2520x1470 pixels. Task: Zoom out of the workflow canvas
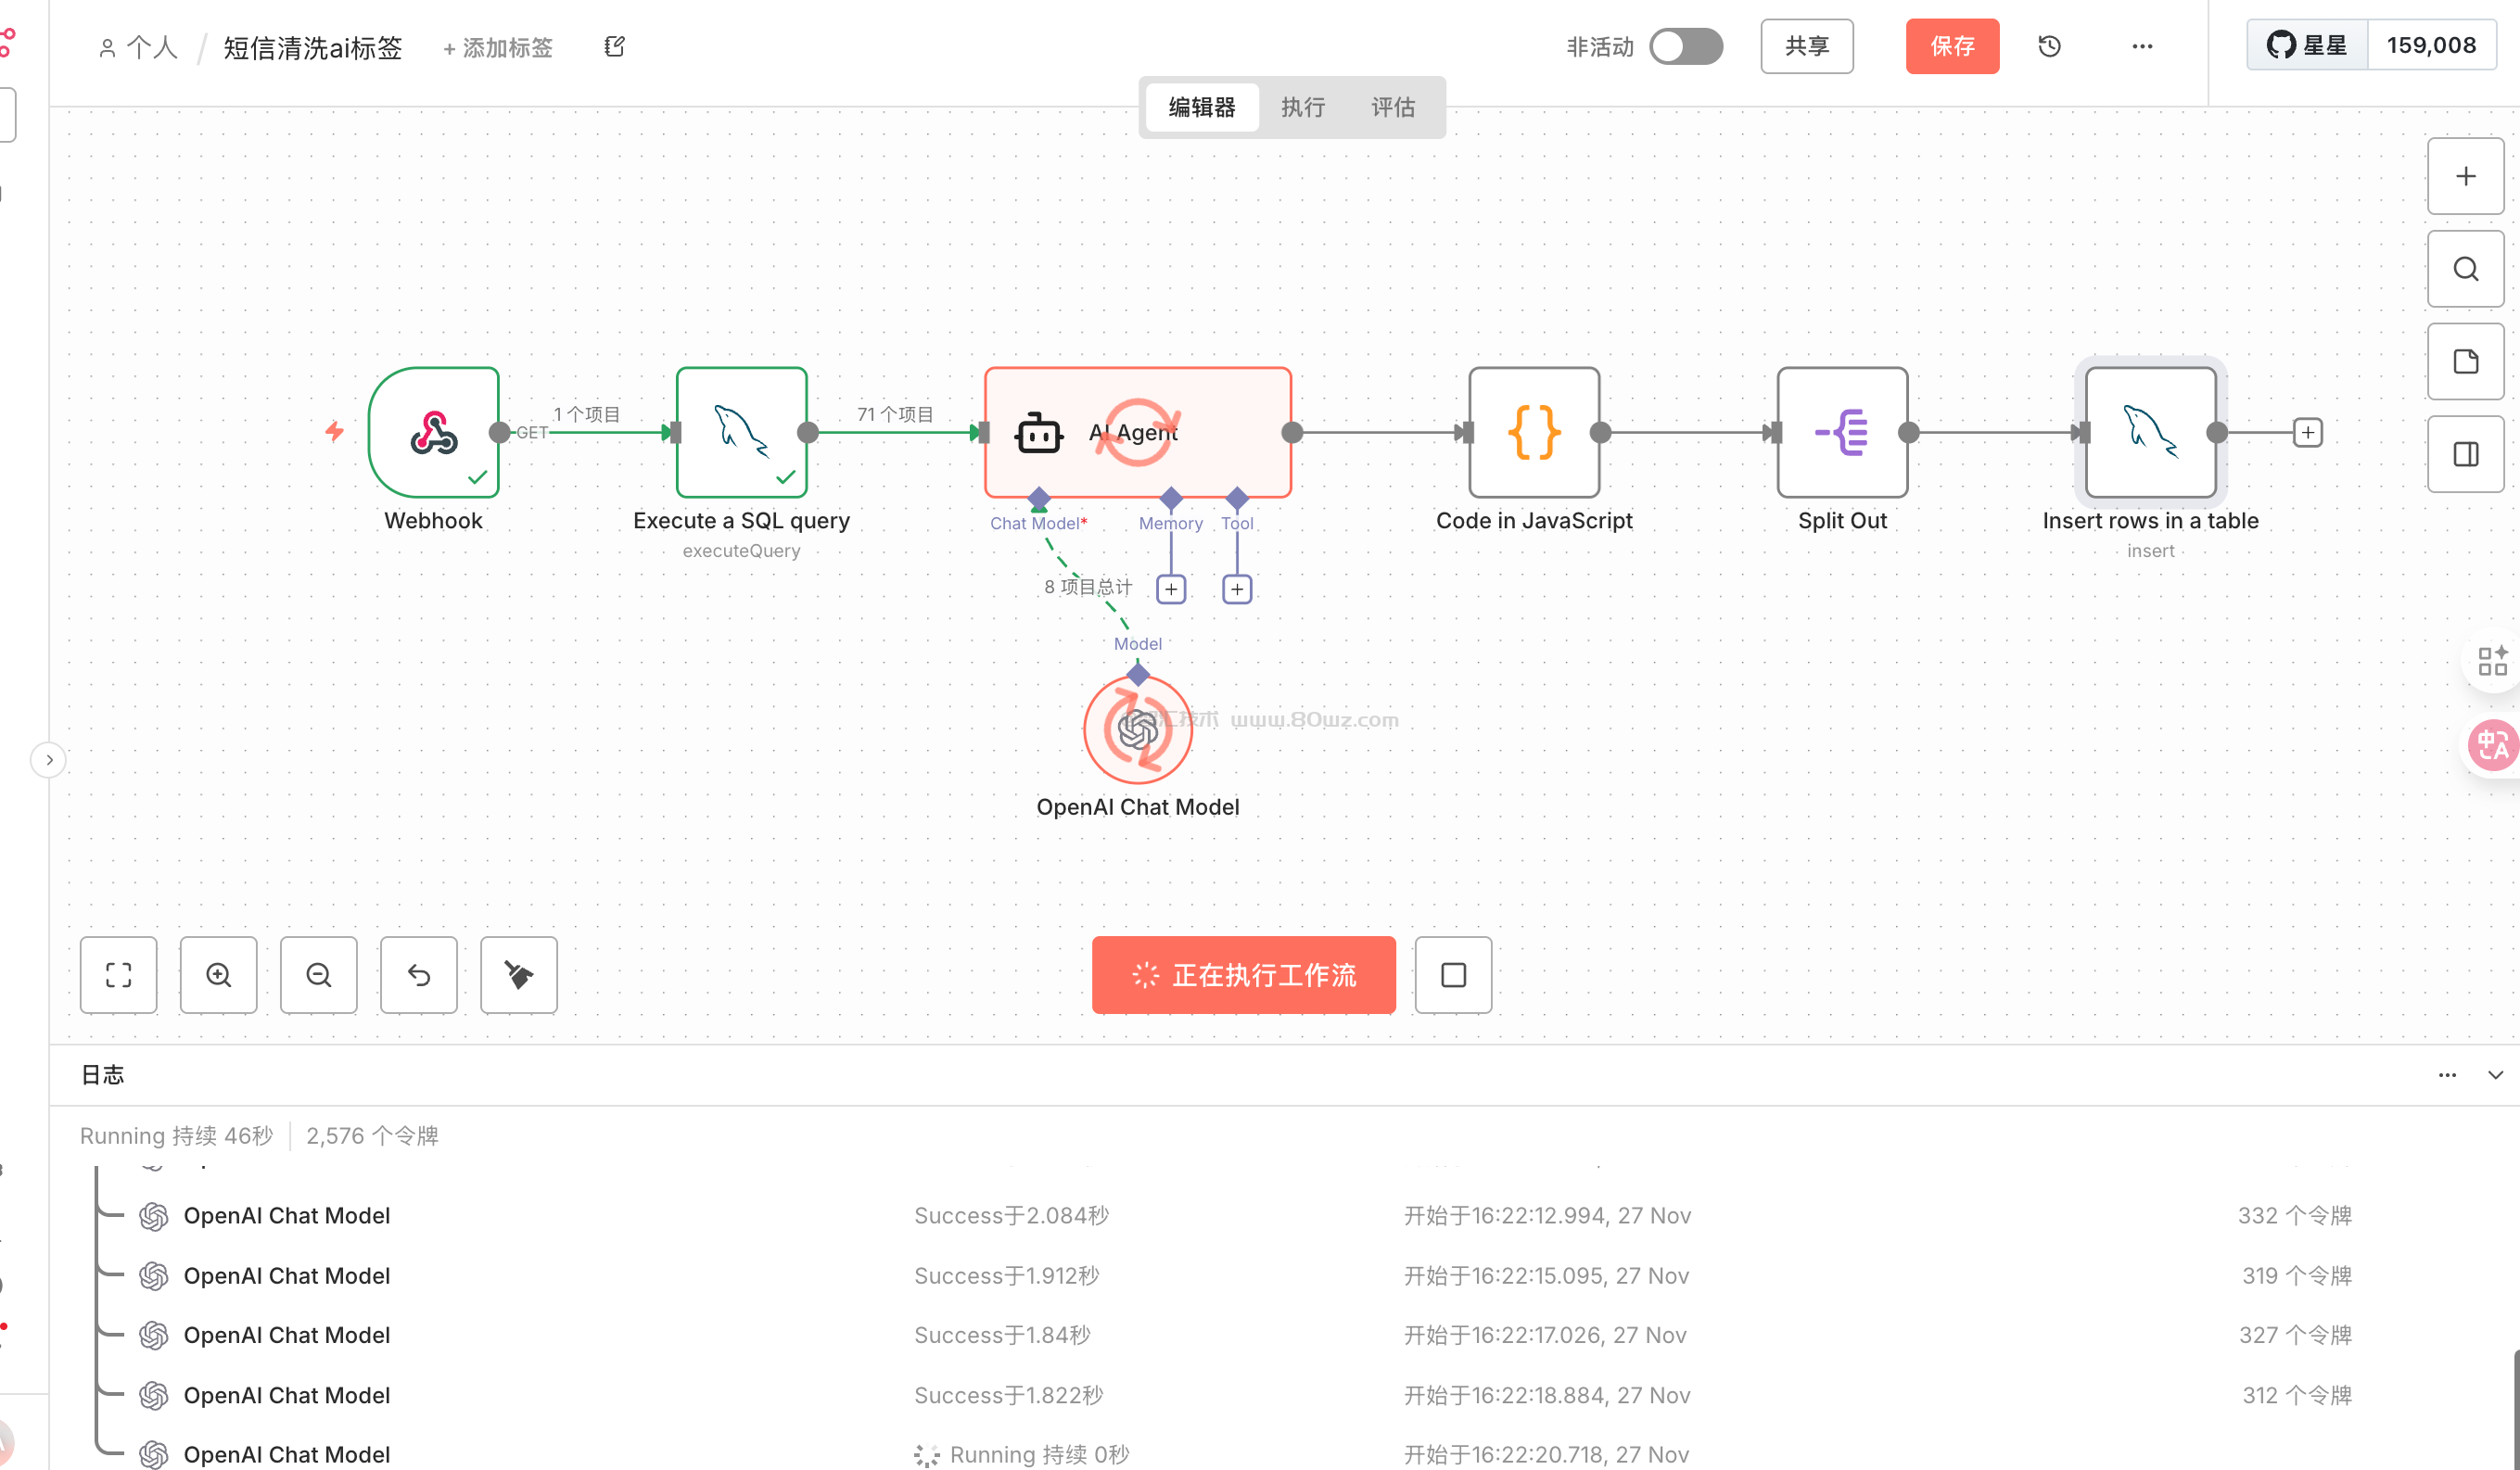click(318, 975)
